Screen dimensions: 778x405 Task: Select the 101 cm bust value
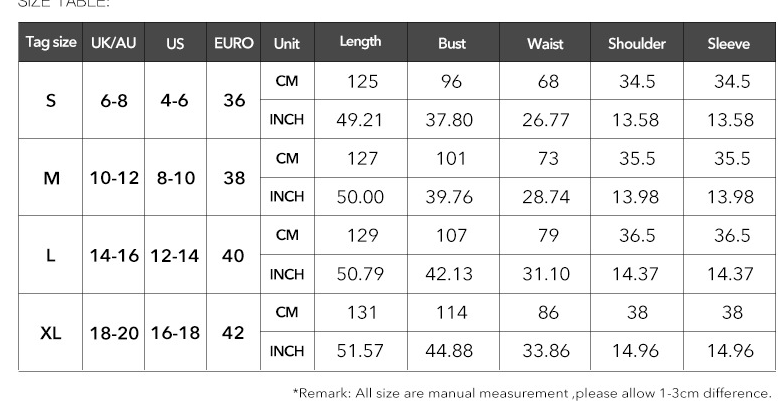click(x=452, y=159)
